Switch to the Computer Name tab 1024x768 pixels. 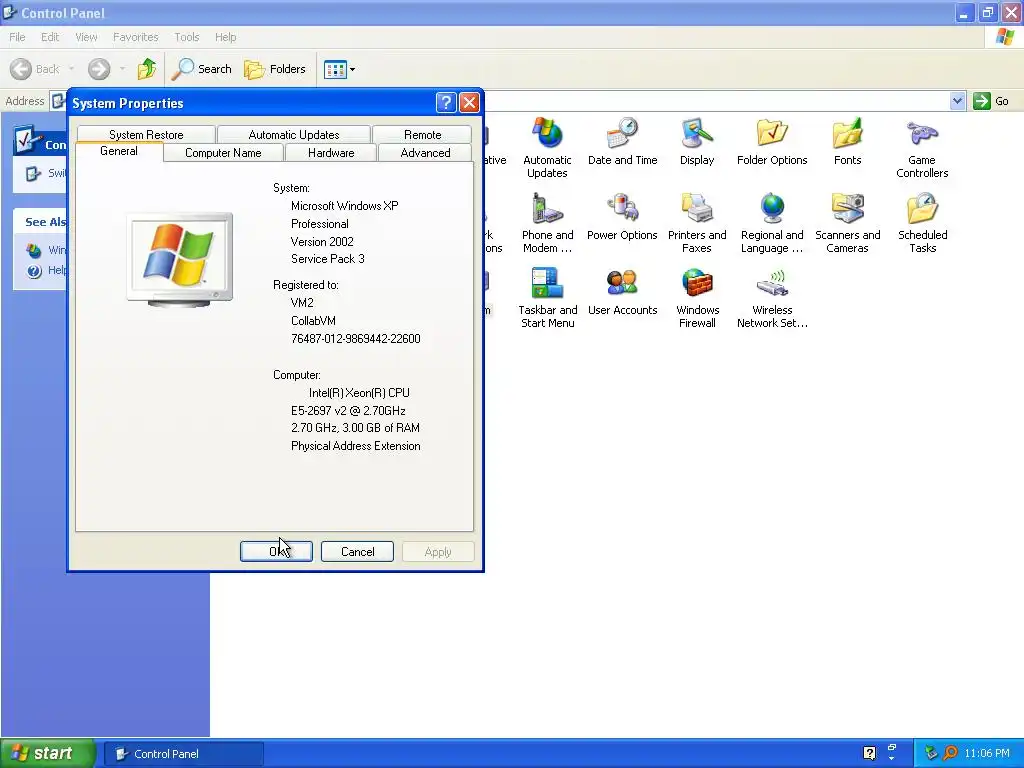(223, 153)
